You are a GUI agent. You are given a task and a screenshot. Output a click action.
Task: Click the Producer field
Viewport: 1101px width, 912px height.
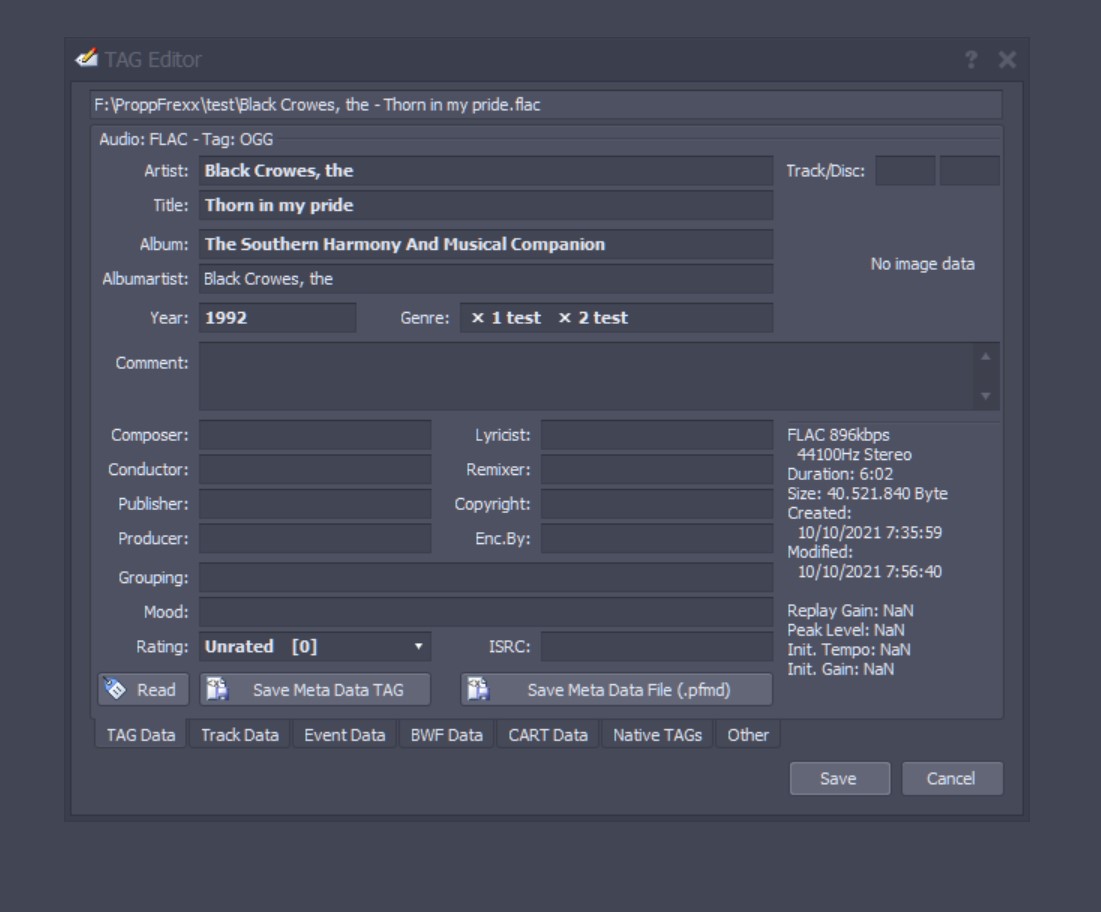315,538
